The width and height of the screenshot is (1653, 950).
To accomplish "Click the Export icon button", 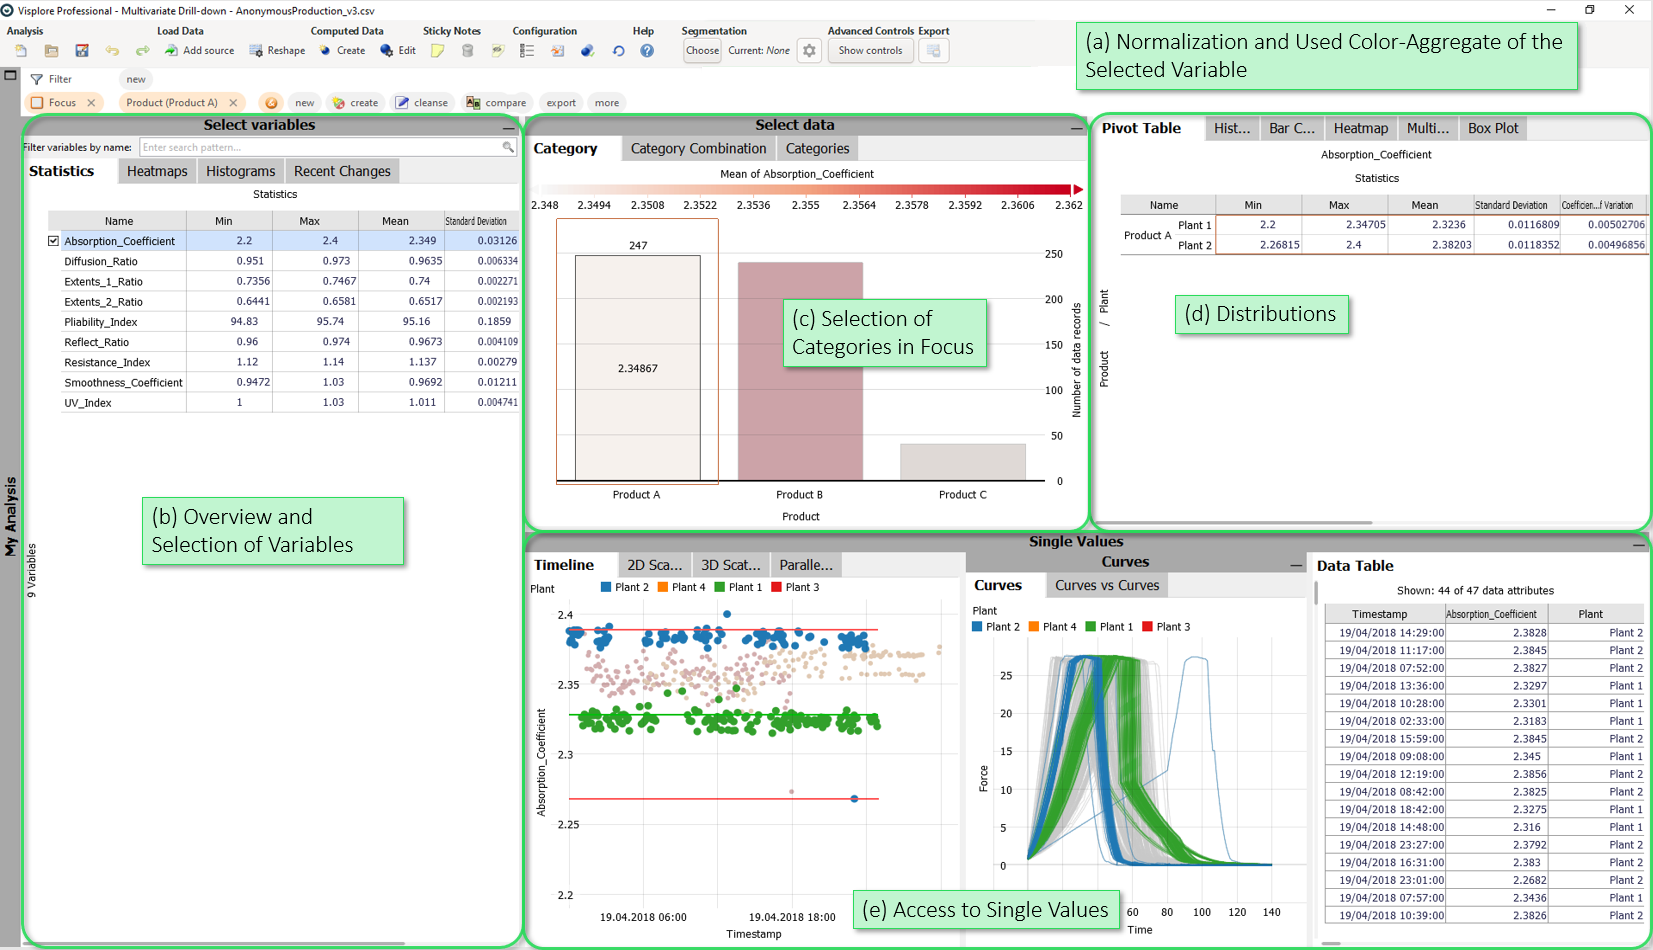I will [x=933, y=51].
